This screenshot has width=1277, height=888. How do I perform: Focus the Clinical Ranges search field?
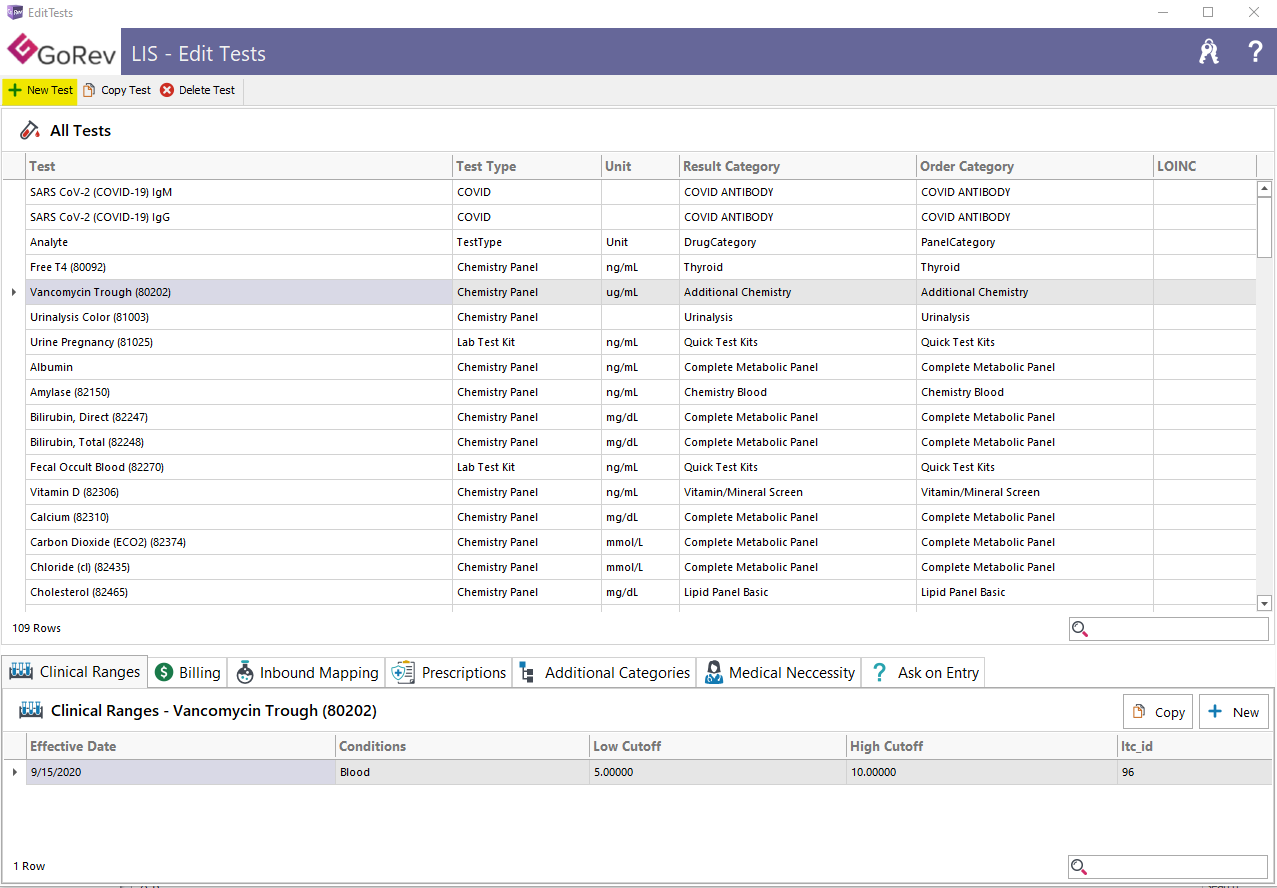click(x=1168, y=867)
